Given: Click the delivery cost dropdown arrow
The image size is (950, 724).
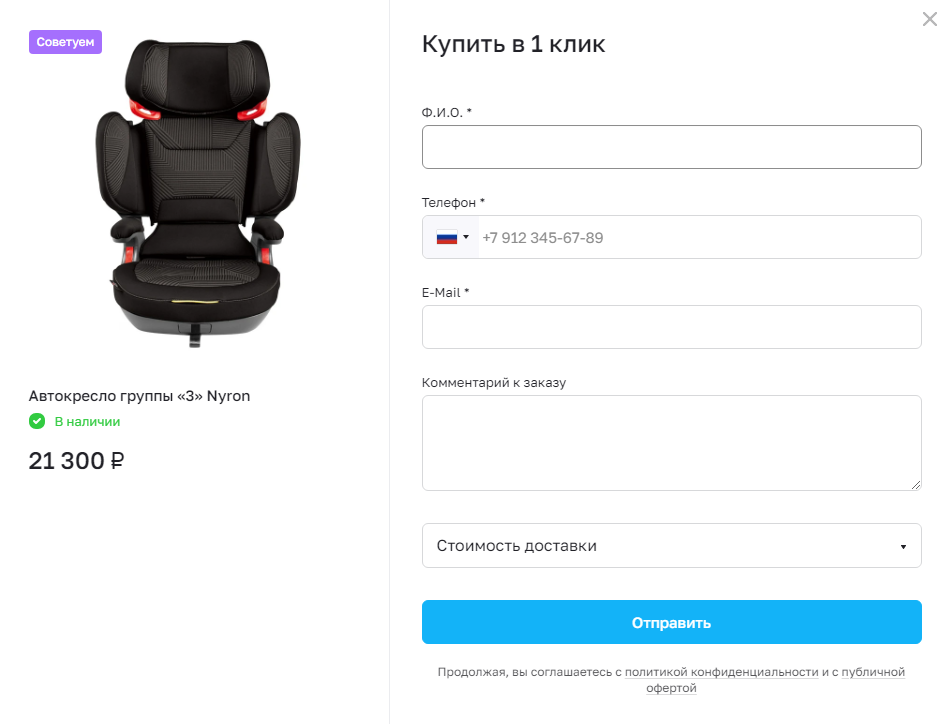Looking at the screenshot, I should [x=903, y=546].
